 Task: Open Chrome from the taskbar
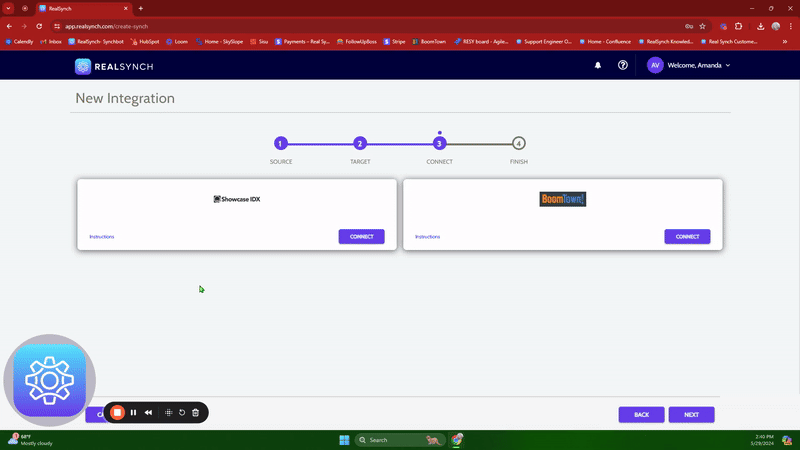457,439
